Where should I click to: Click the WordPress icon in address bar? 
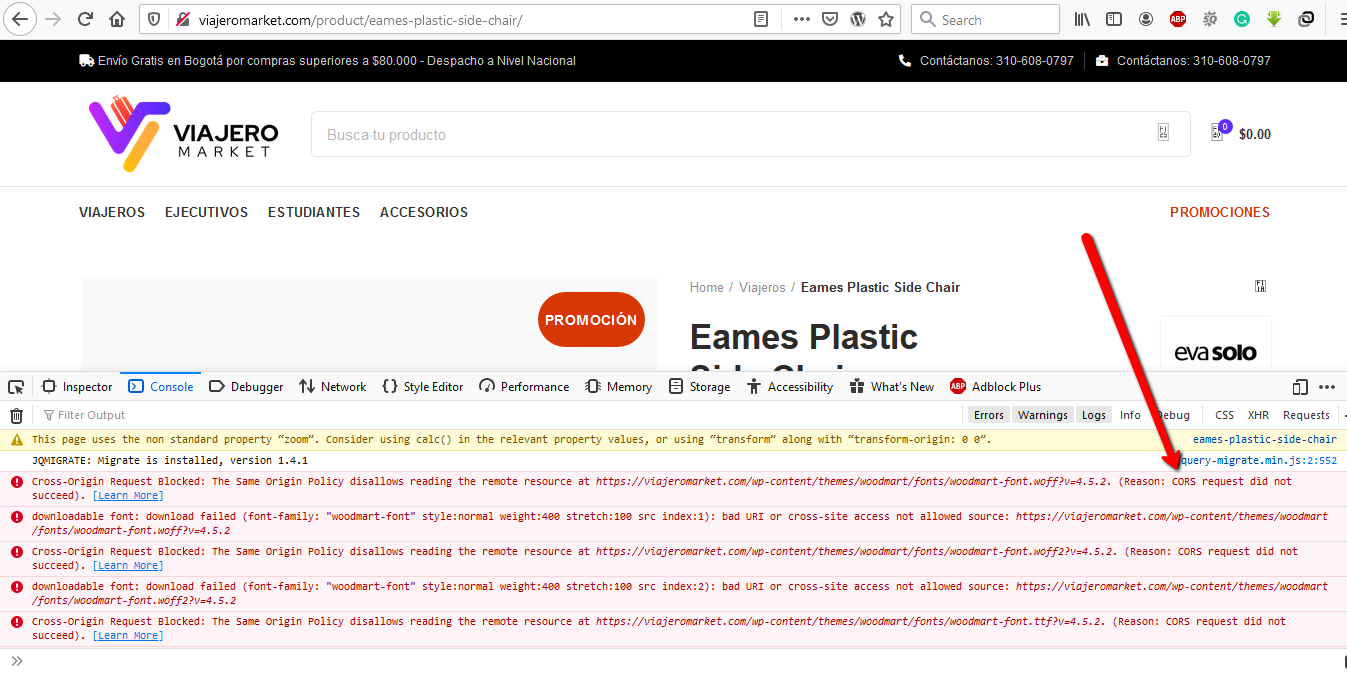click(x=858, y=19)
